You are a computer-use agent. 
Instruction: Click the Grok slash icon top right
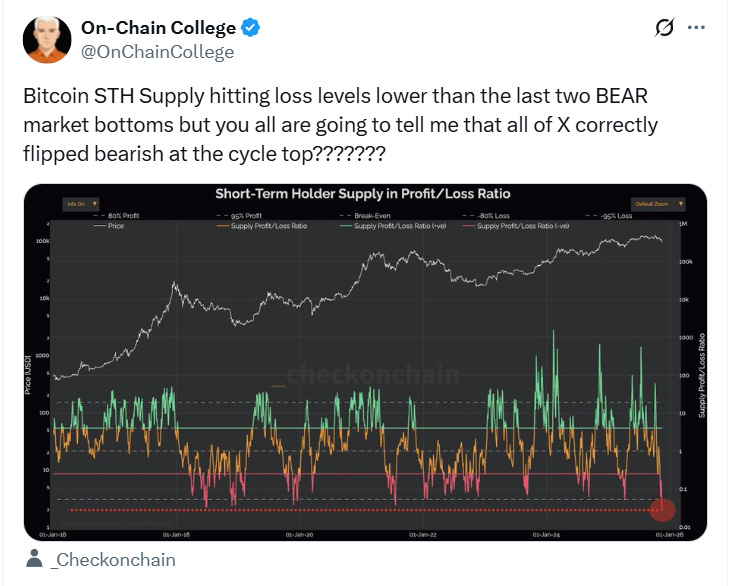tap(663, 29)
